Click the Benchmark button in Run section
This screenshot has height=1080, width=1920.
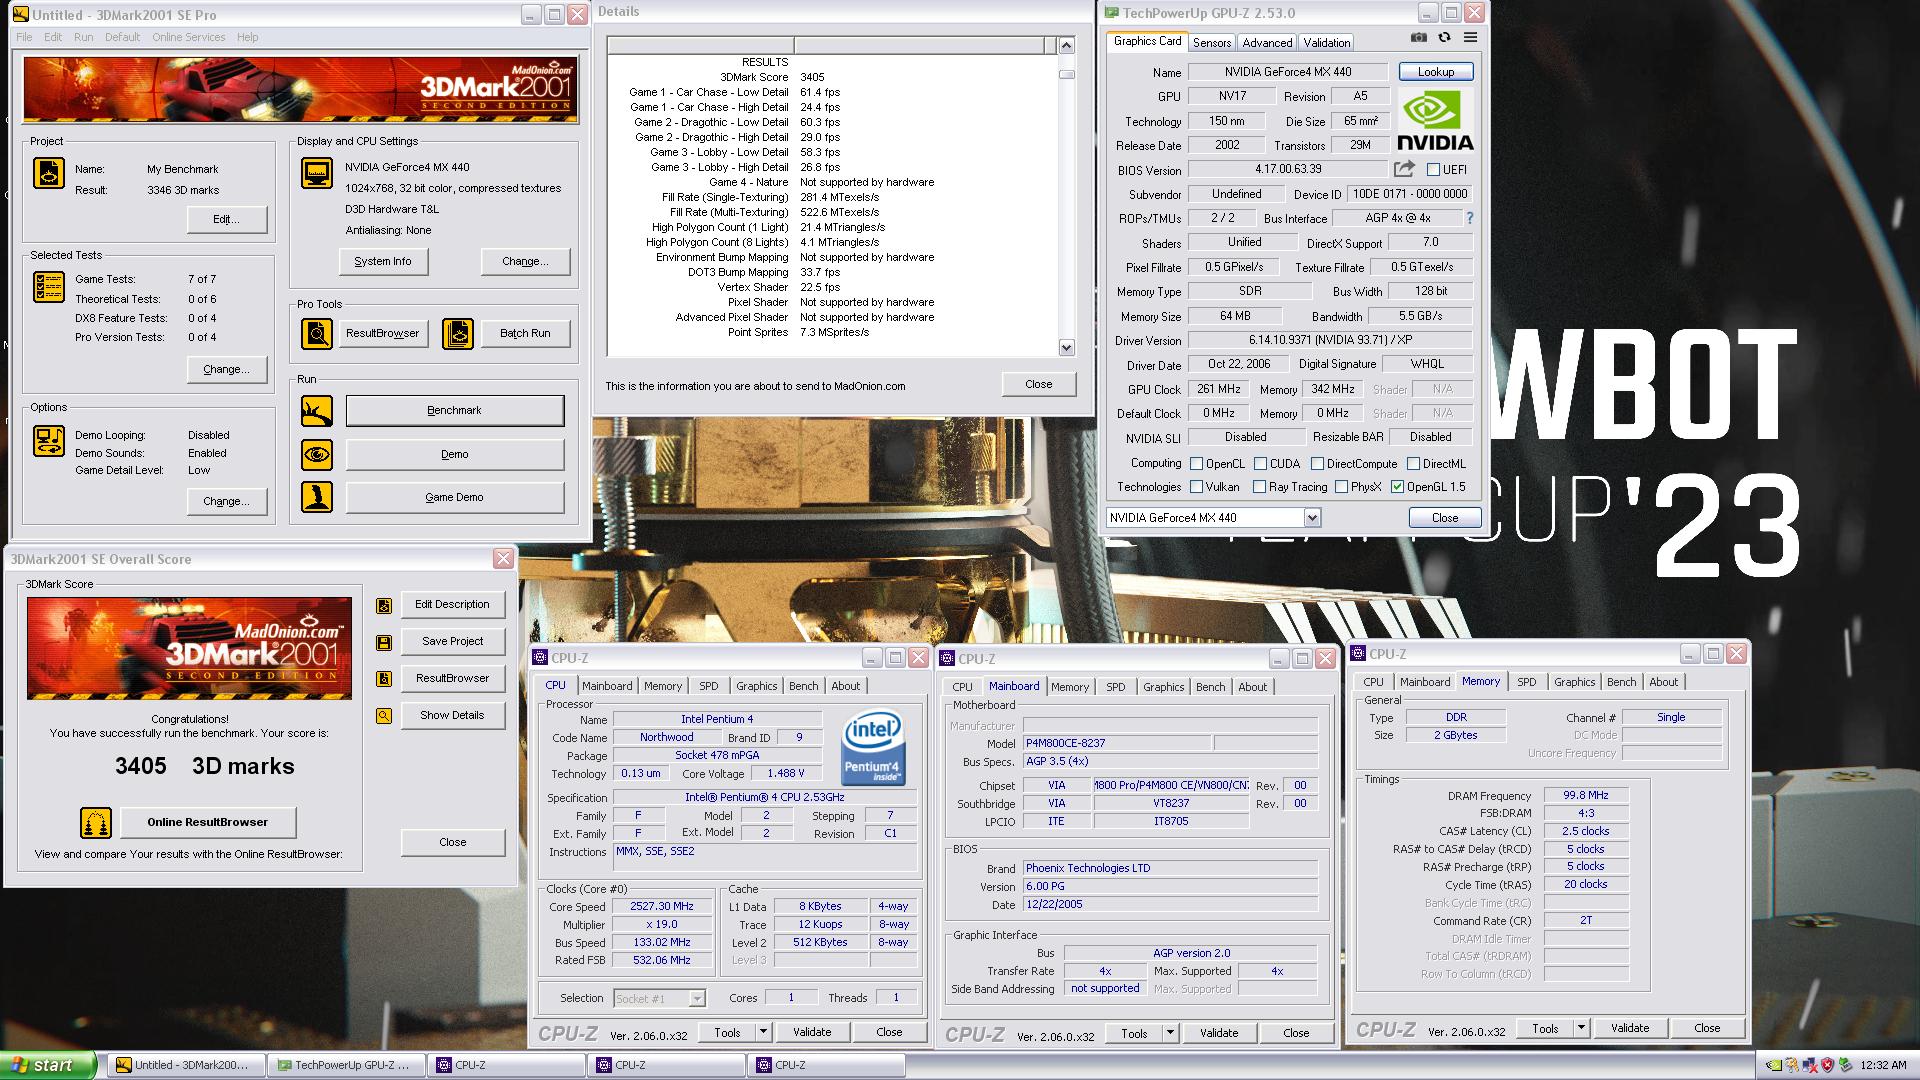point(455,411)
